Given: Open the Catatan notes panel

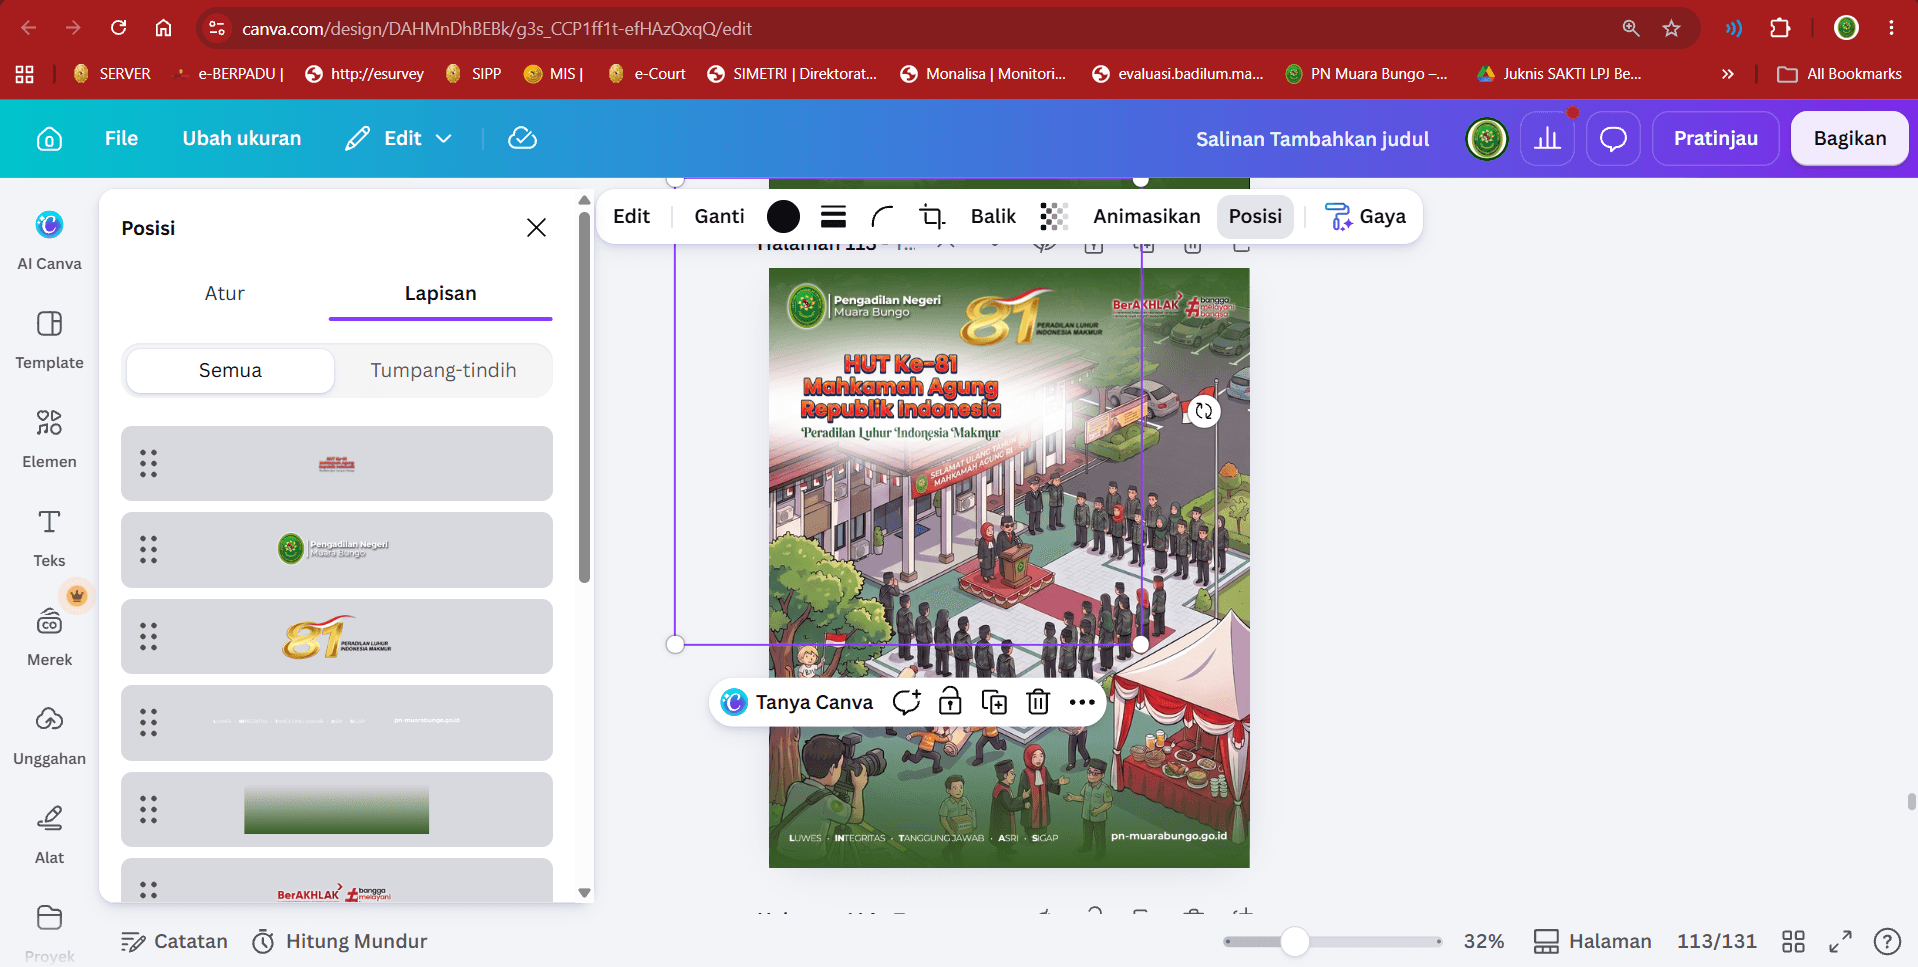Looking at the screenshot, I should click(x=174, y=941).
